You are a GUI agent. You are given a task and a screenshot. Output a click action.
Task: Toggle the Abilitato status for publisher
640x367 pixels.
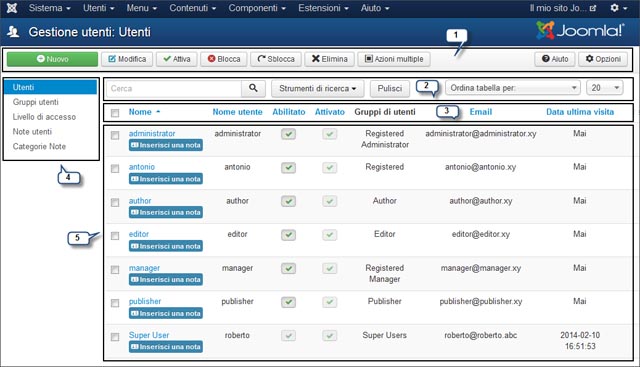coord(289,302)
